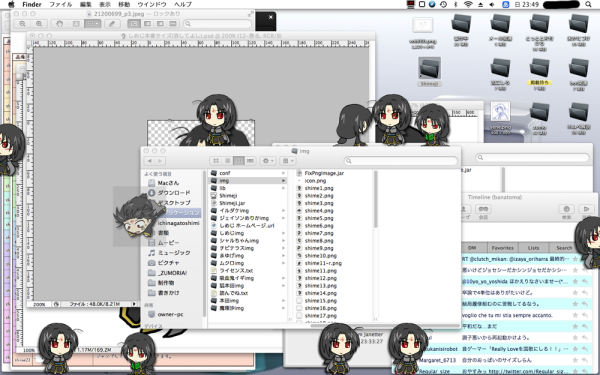The image size is (600, 375).
Task: Reply to the Margaret_6713 tweet
Action: [x=585, y=360]
